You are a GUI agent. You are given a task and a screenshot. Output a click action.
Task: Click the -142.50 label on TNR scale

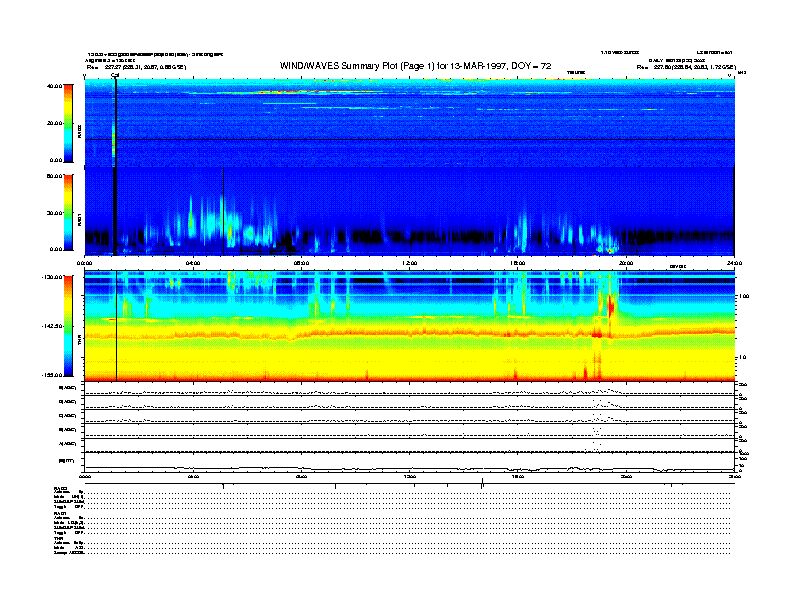[52, 326]
